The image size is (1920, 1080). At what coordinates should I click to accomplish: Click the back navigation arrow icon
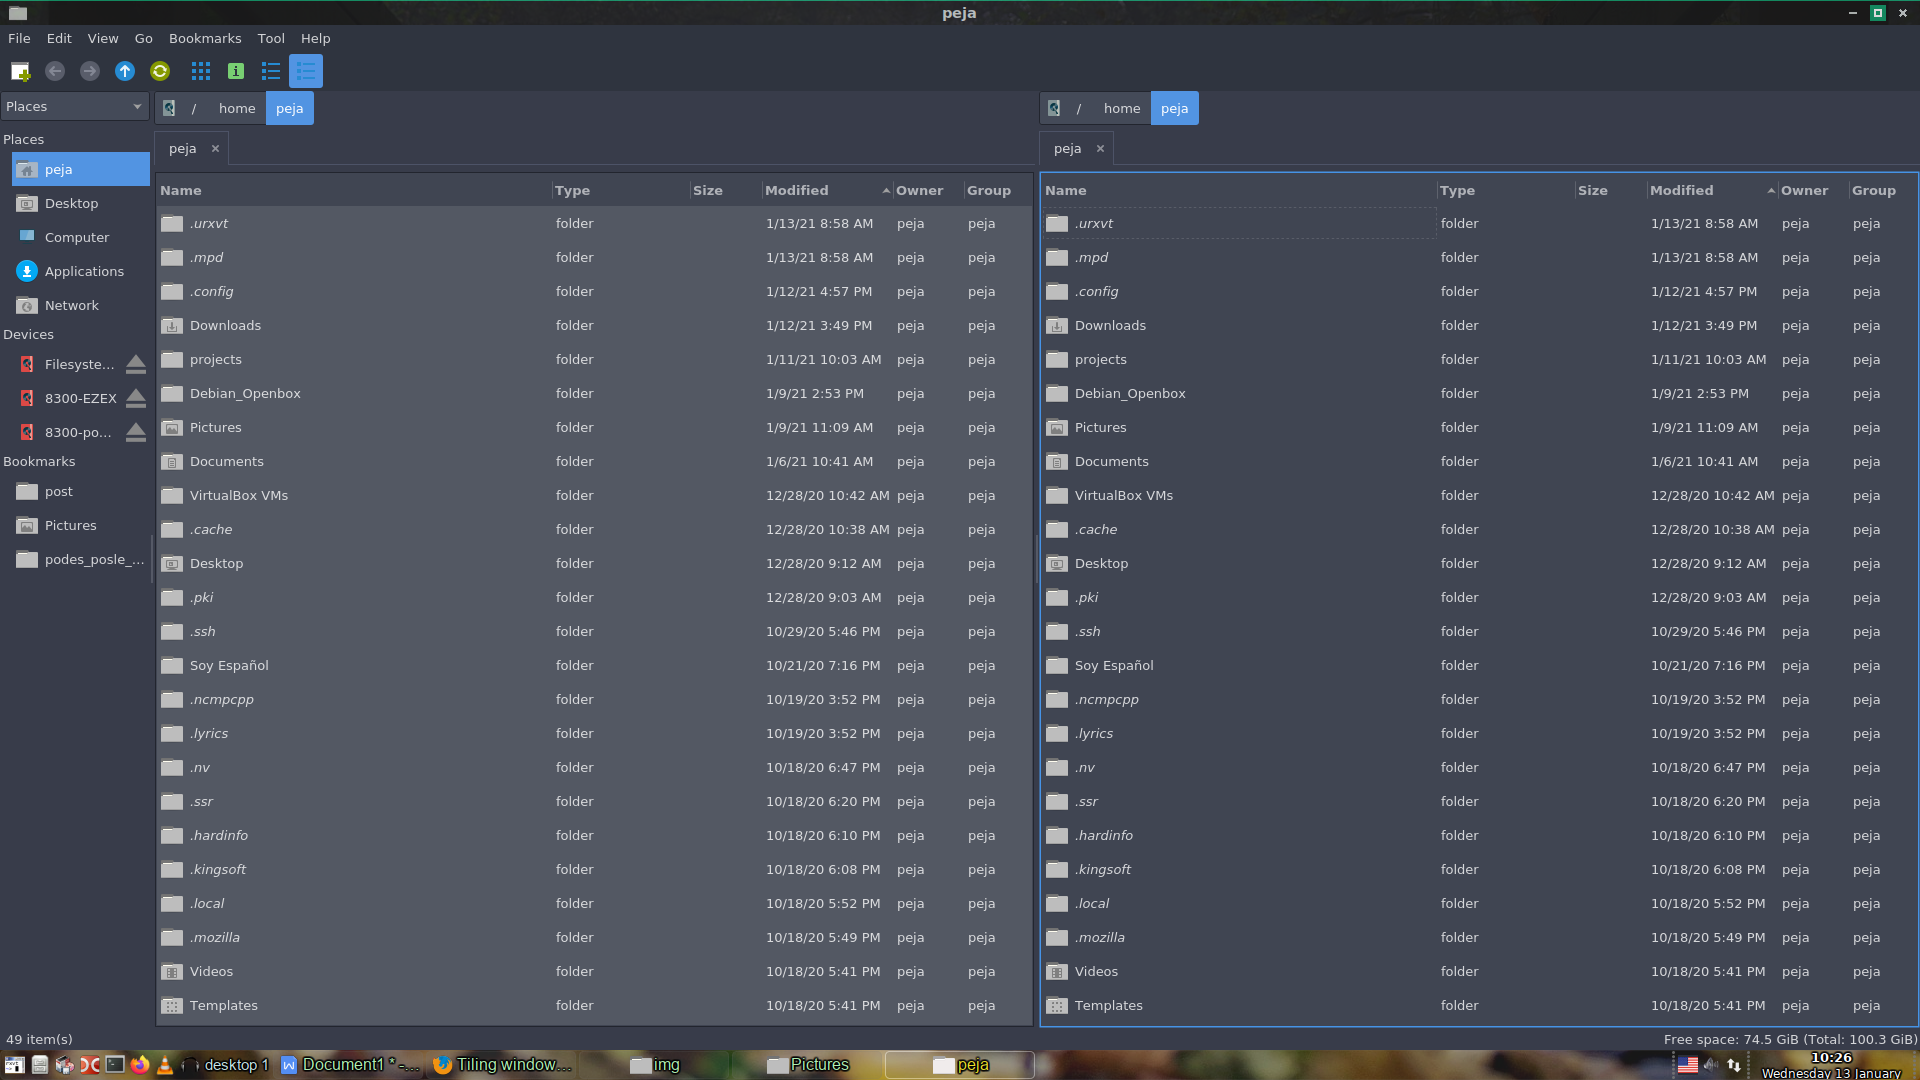[x=54, y=71]
